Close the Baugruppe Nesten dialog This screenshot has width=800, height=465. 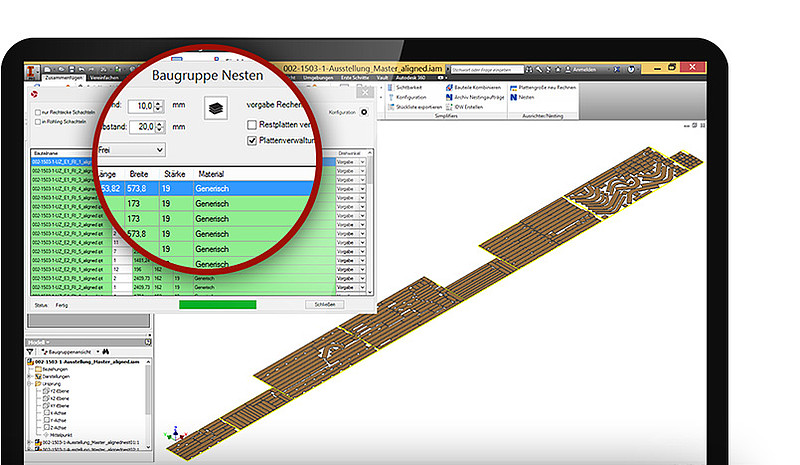(x=365, y=92)
